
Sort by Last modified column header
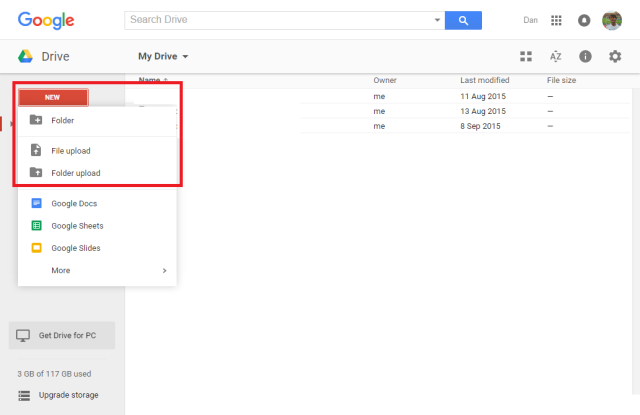coord(484,80)
